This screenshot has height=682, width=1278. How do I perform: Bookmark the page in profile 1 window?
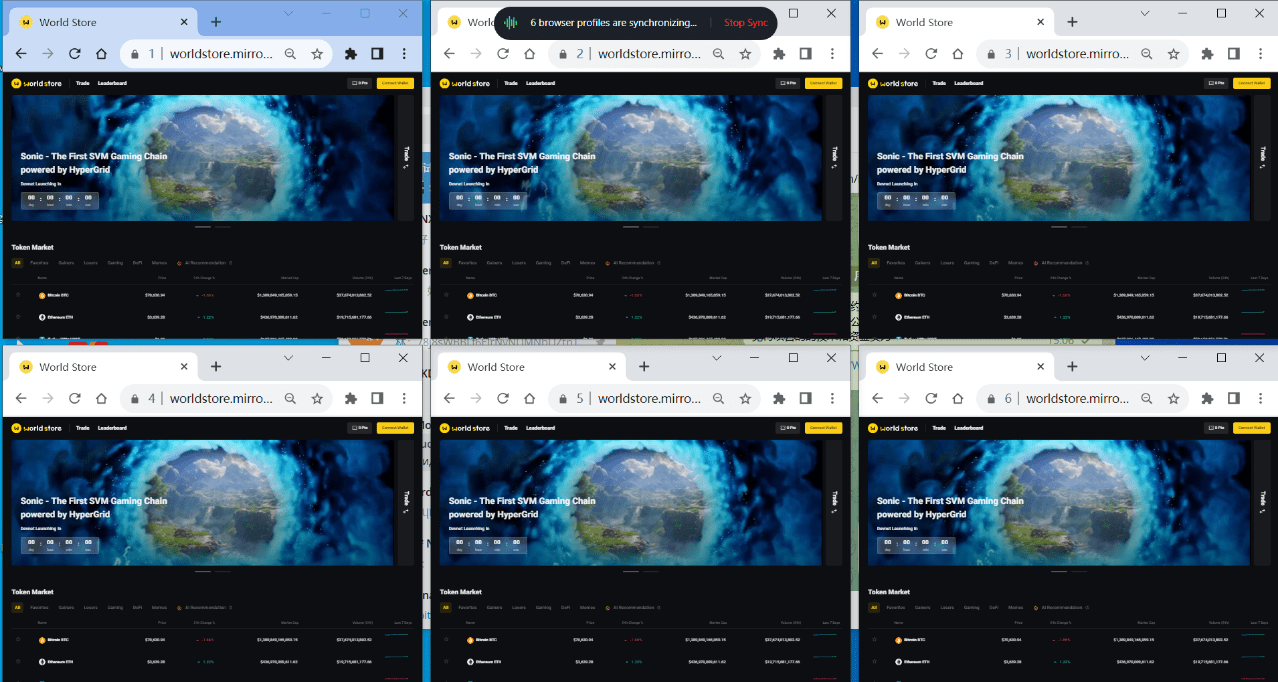(x=317, y=54)
